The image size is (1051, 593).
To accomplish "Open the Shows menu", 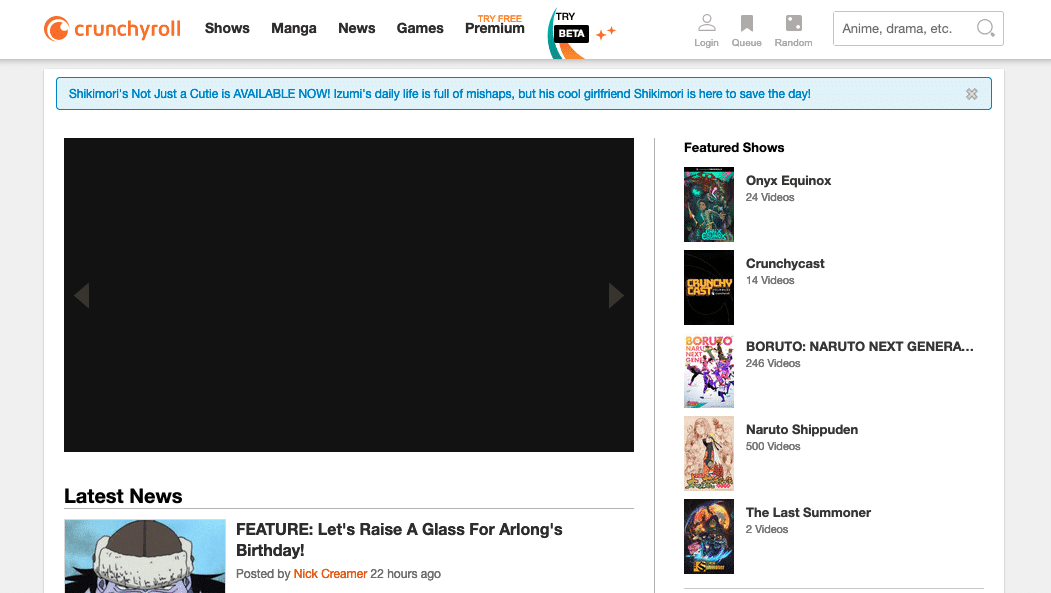I will pyautogui.click(x=227, y=28).
